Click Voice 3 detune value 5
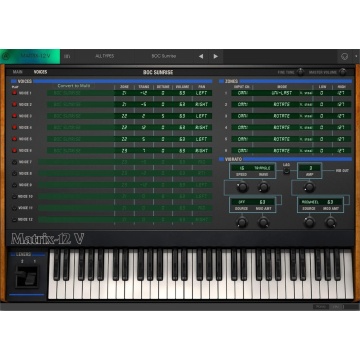Image resolution: width=360 pixels, height=360 pixels. 162,116
